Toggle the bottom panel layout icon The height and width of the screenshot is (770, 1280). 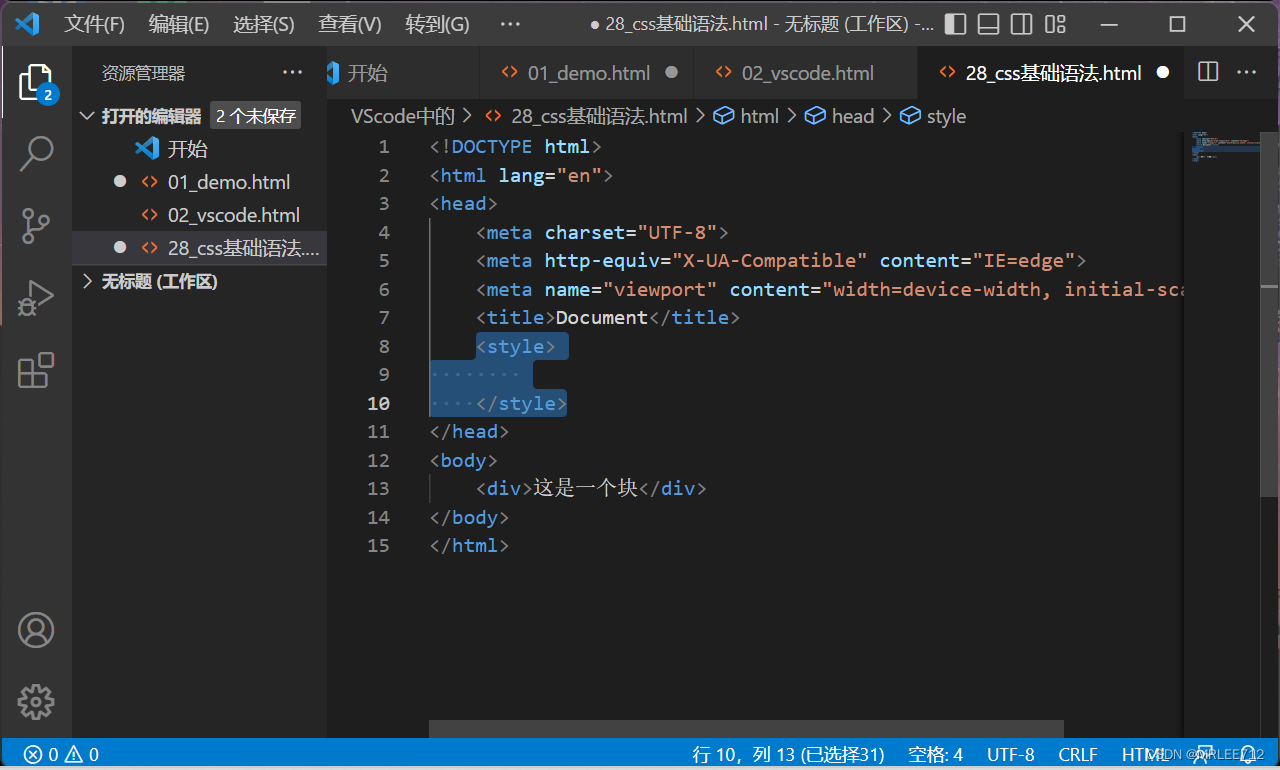988,24
